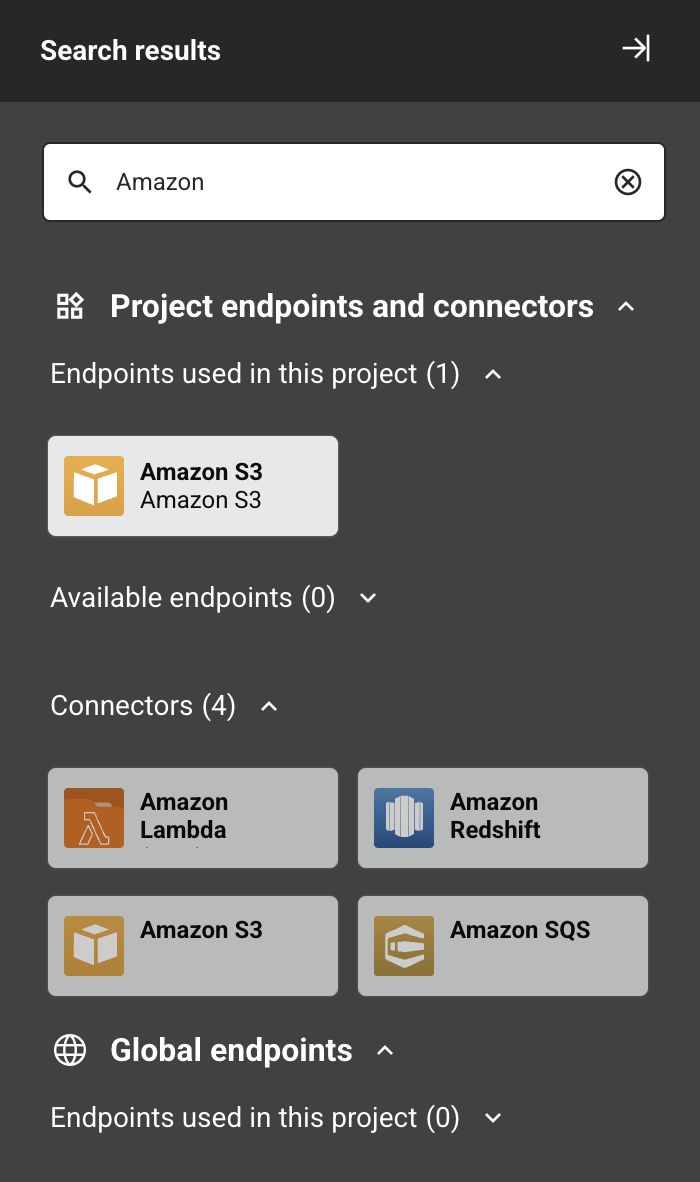Expand Endpoints used under Global endpoints
700x1182 pixels.
click(x=492, y=1118)
